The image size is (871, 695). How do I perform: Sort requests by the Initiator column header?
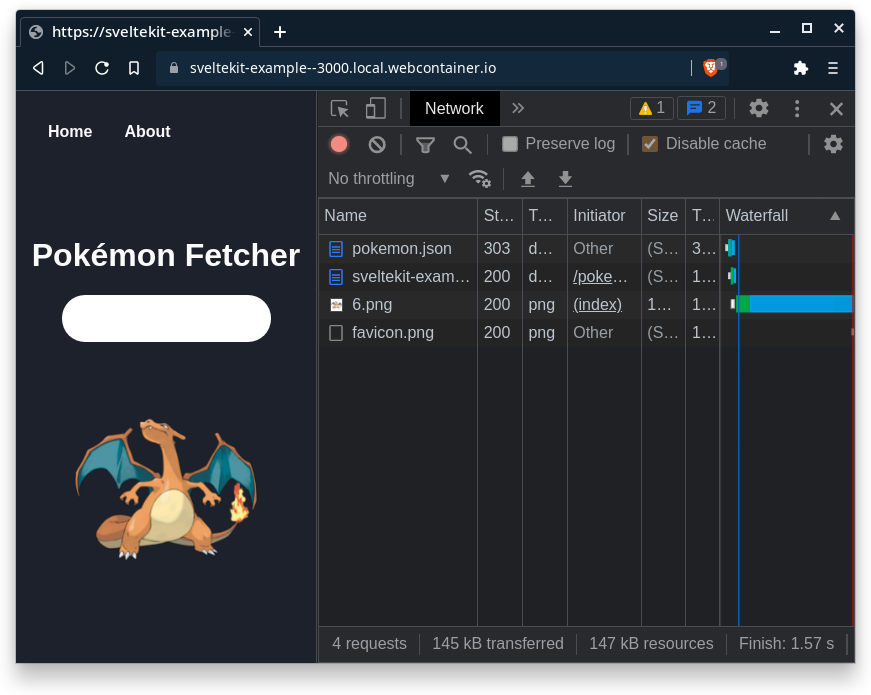(604, 216)
